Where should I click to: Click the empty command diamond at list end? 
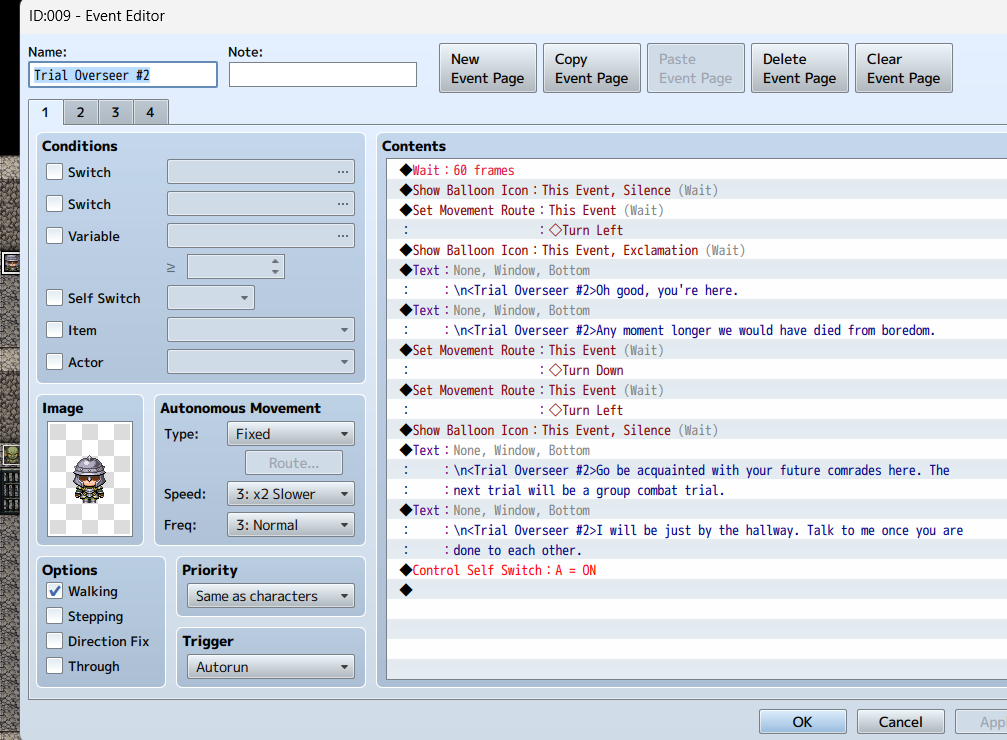tap(405, 590)
